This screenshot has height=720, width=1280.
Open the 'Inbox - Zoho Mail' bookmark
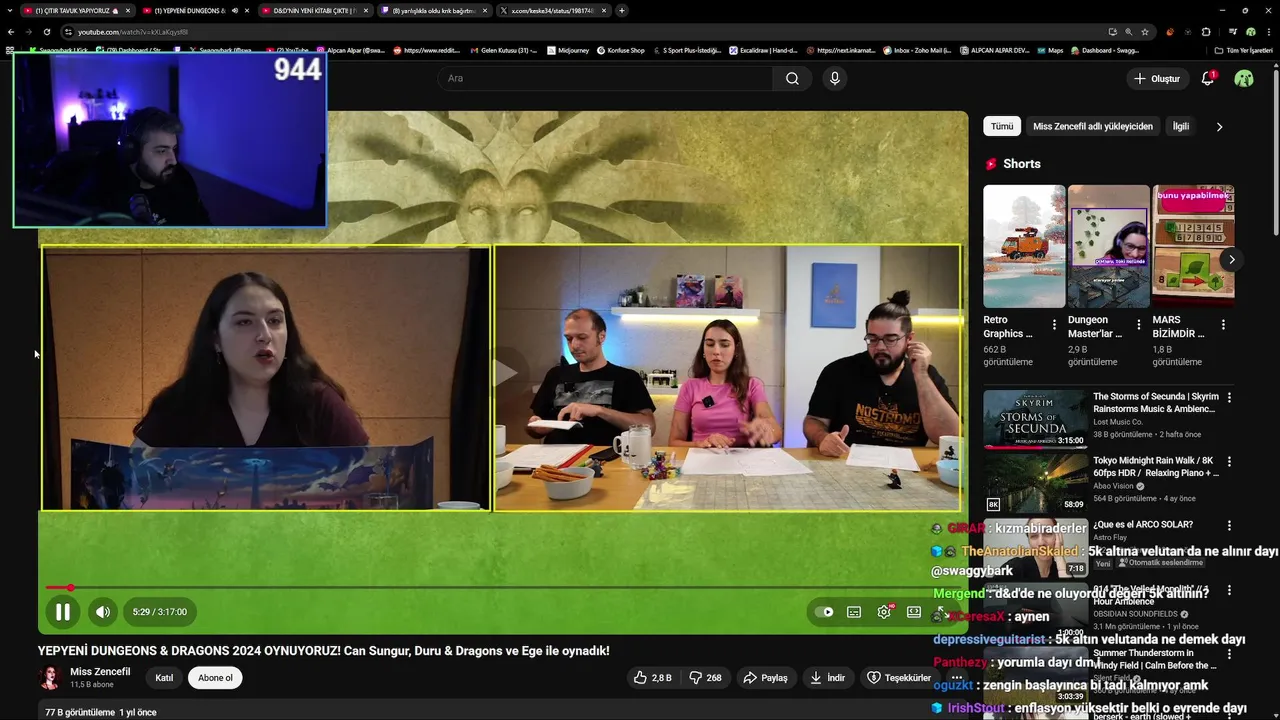coord(917,50)
